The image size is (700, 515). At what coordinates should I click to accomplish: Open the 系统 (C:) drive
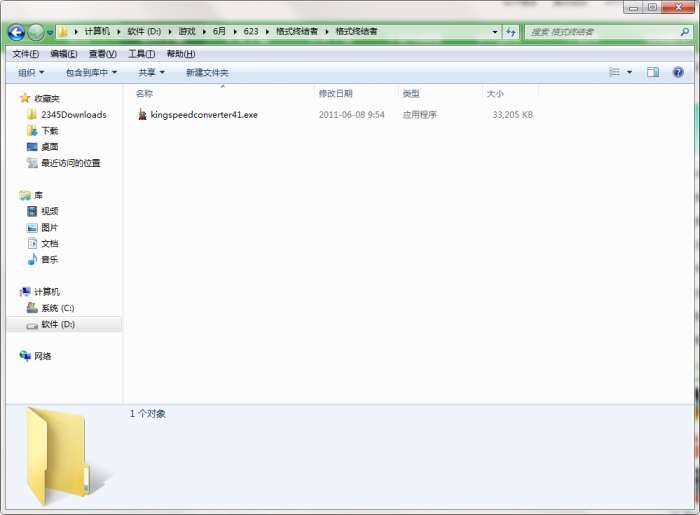point(58,308)
